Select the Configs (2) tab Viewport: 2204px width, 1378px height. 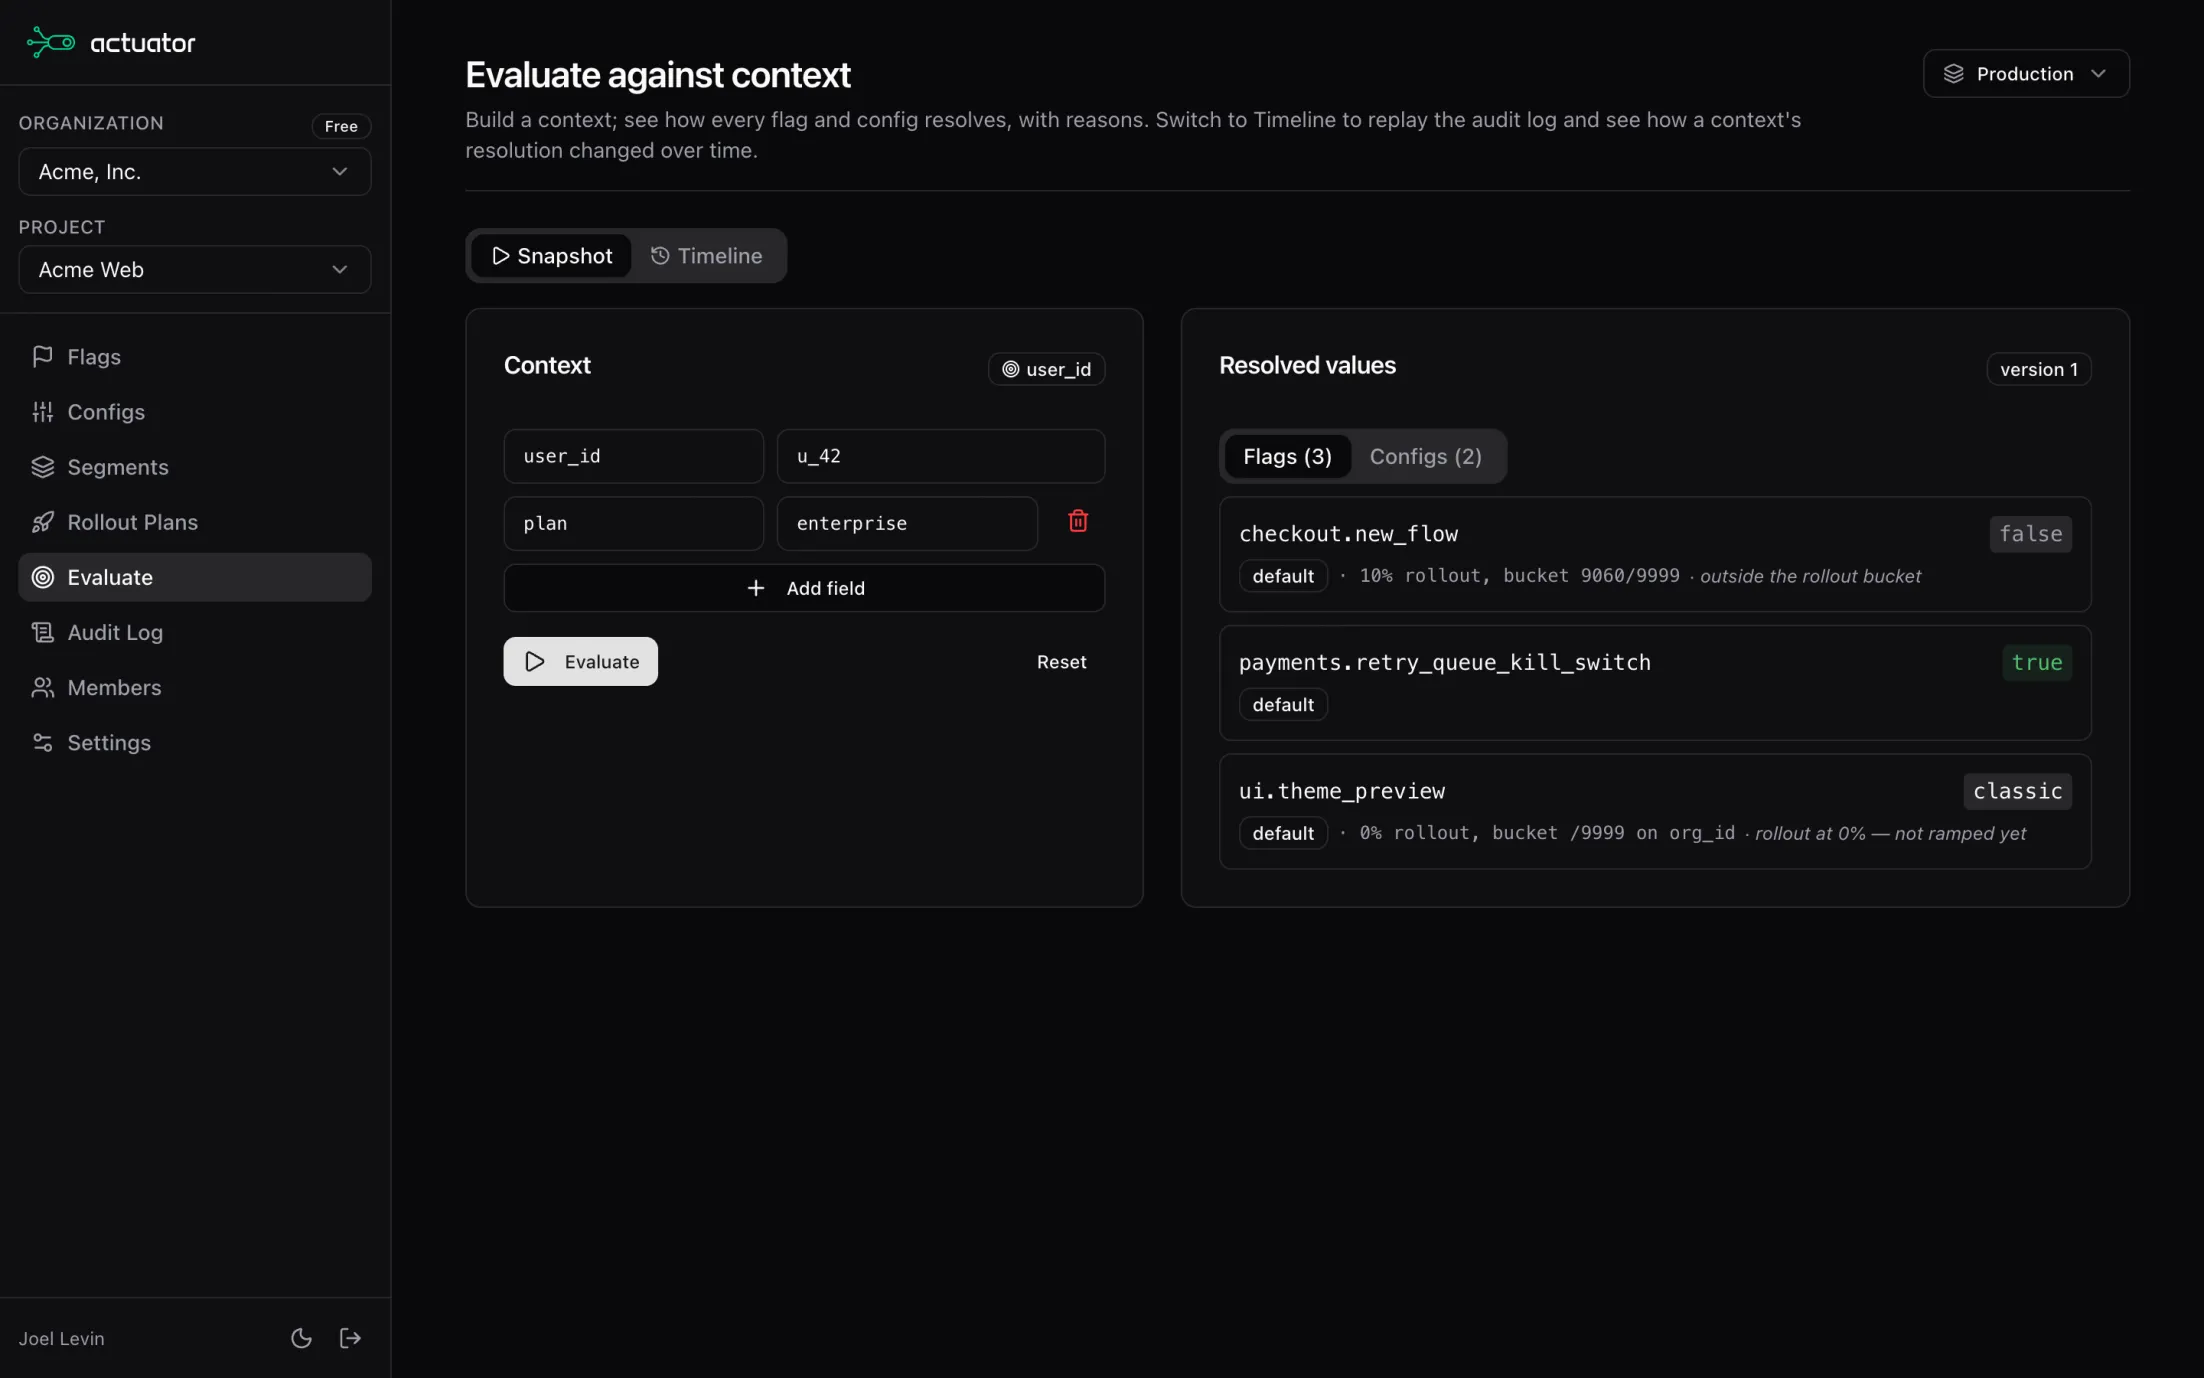(1425, 456)
